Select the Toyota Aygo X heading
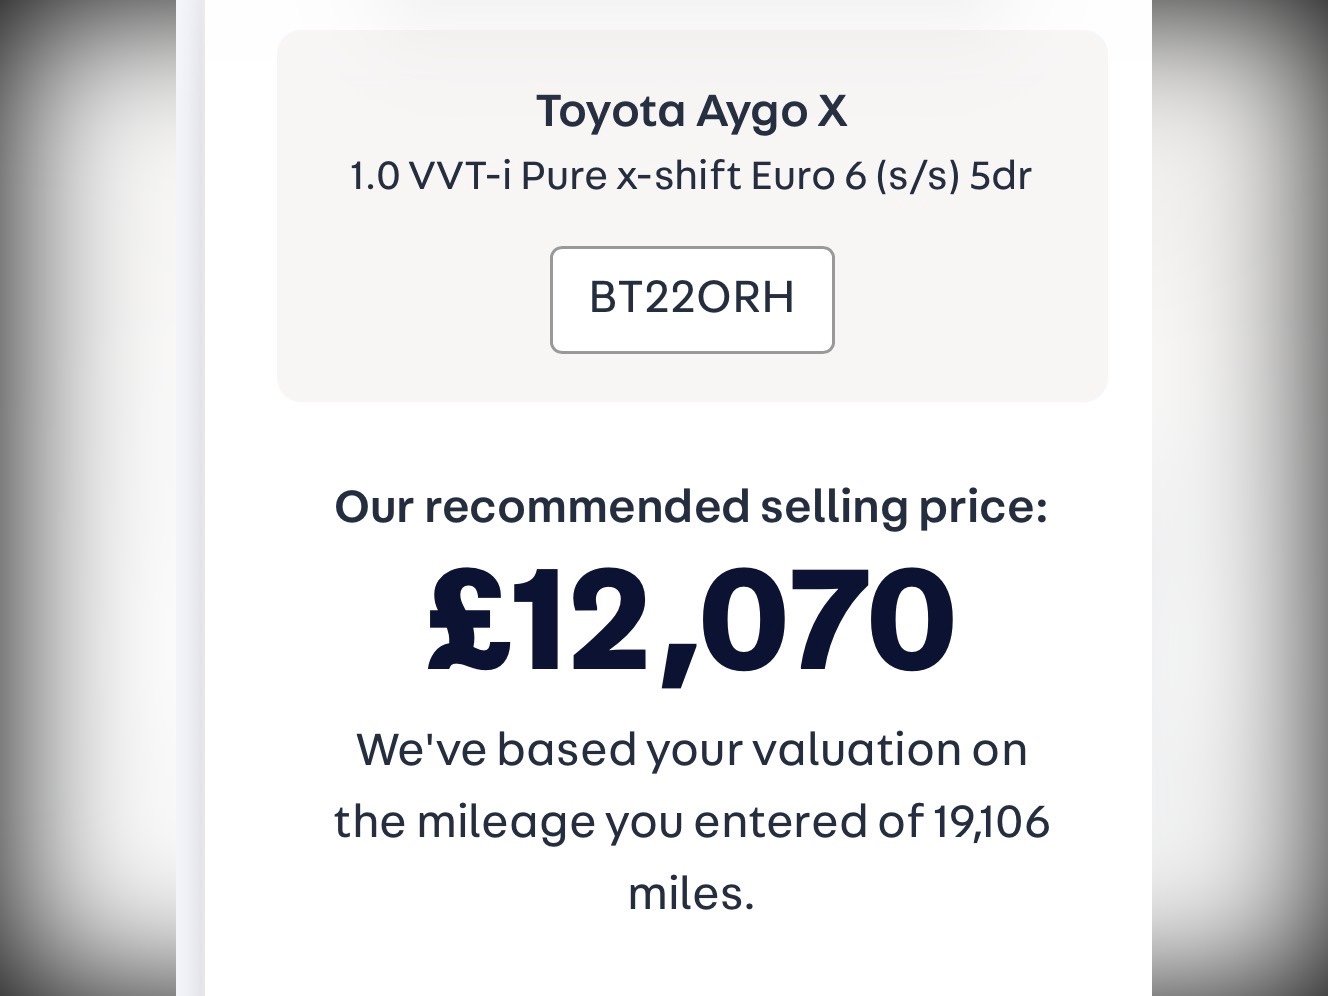The width and height of the screenshot is (1328, 996). tap(692, 111)
